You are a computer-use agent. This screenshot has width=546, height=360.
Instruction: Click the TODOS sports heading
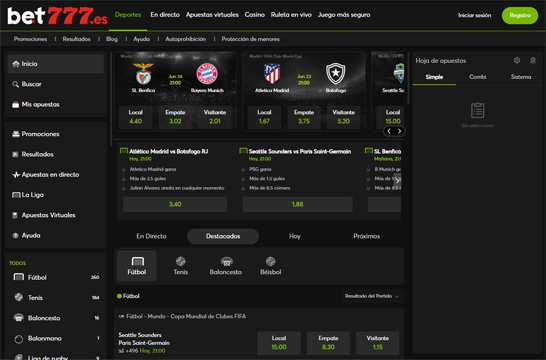coord(17,263)
